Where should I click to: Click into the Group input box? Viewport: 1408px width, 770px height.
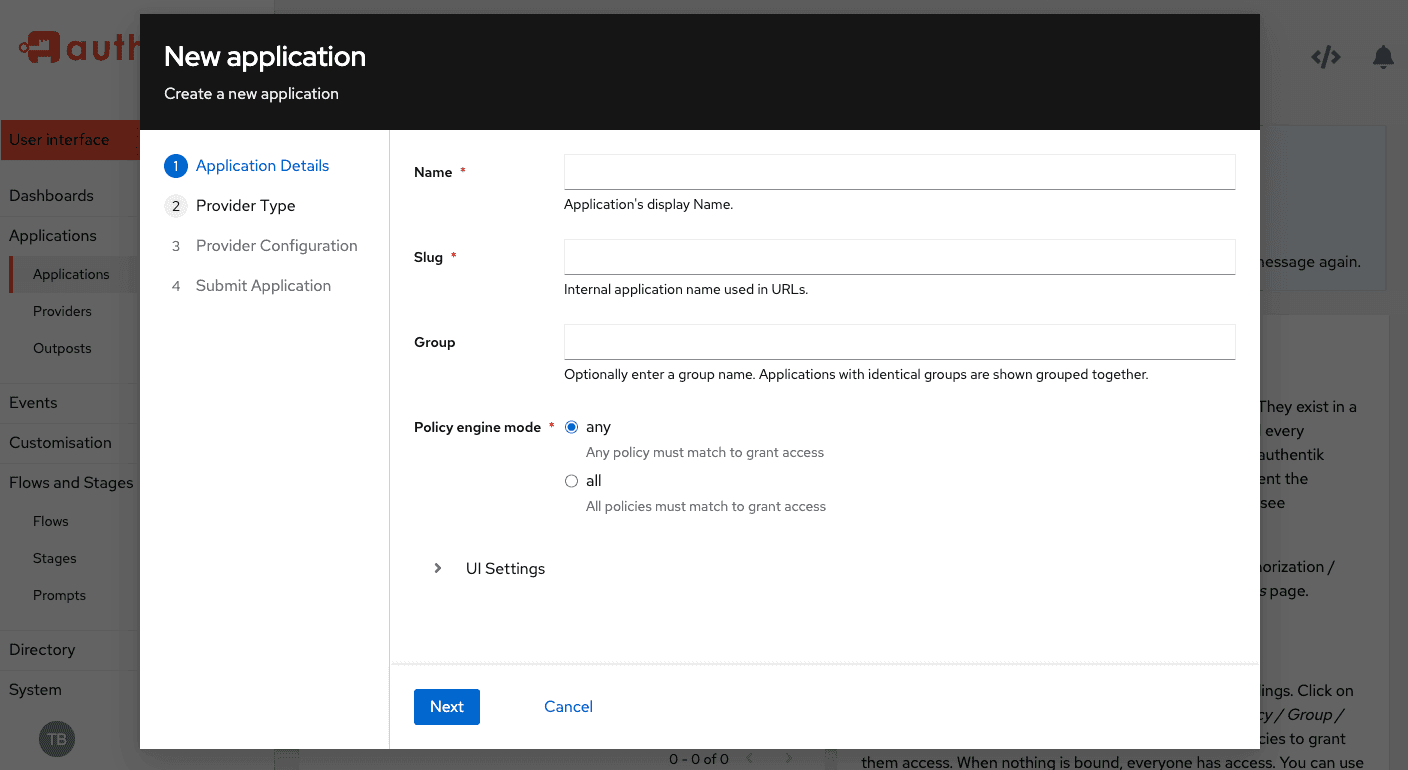coord(899,342)
